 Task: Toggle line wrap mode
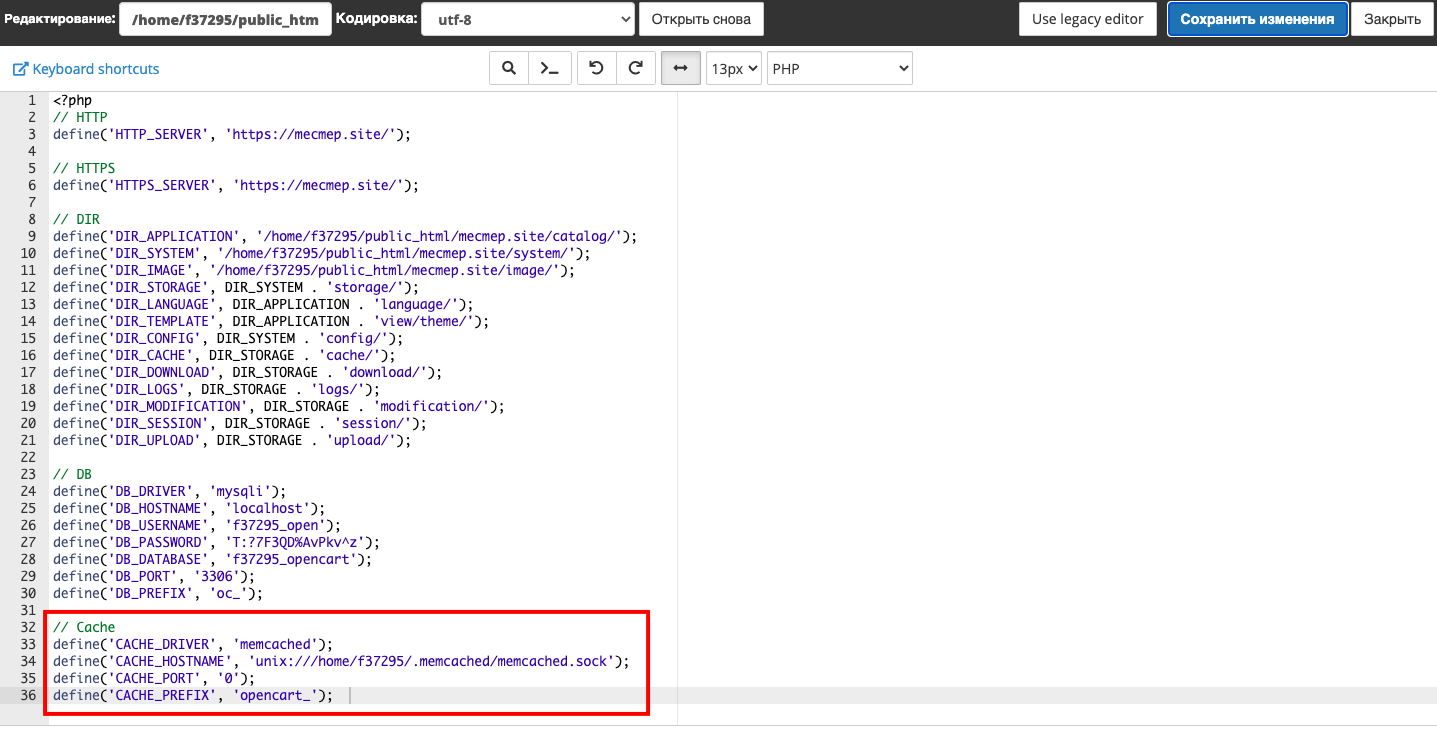[x=681, y=69]
